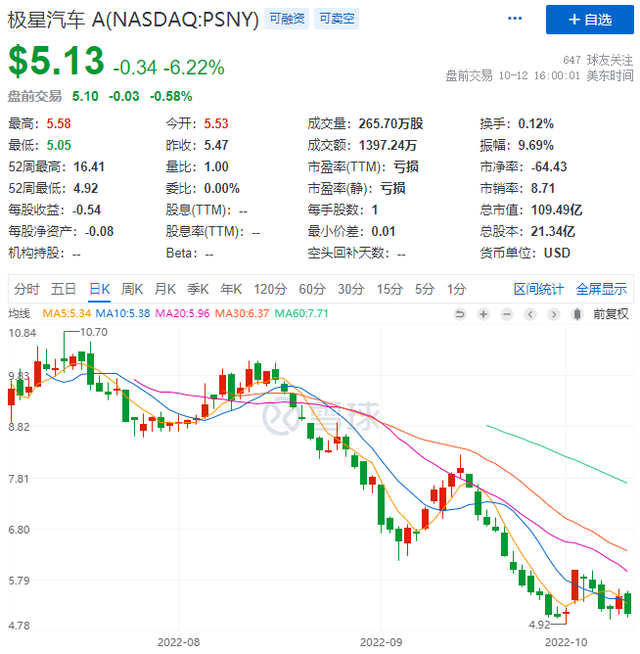Click the 货币单位 value USD
This screenshot has height=654, width=640.
click(557, 253)
